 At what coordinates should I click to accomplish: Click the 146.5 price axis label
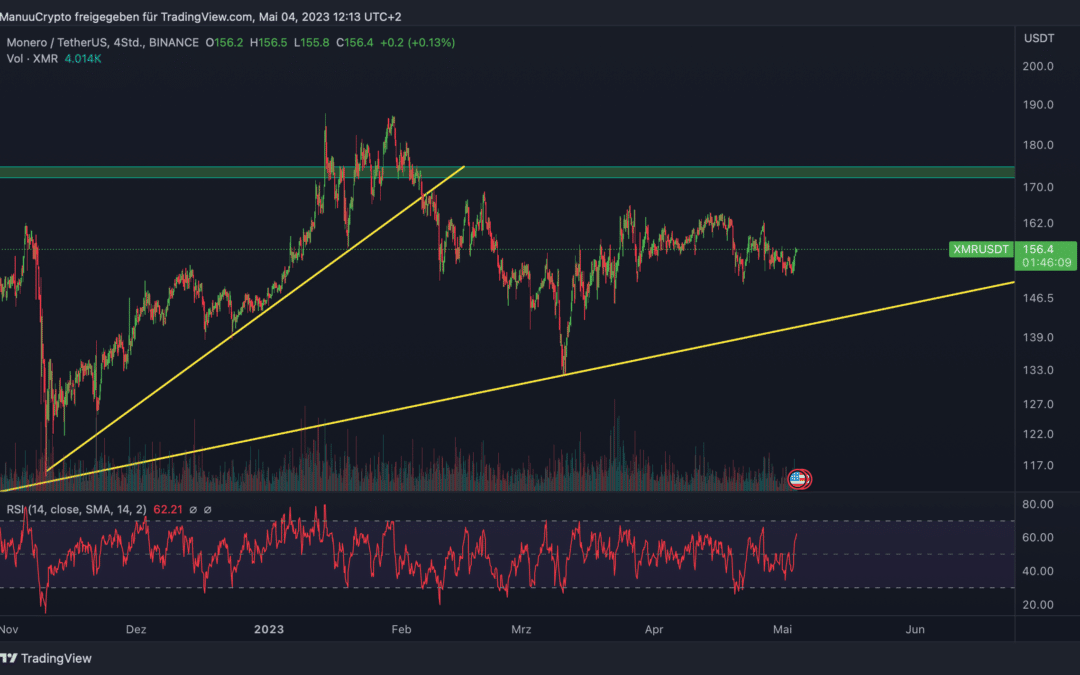tap(1038, 298)
